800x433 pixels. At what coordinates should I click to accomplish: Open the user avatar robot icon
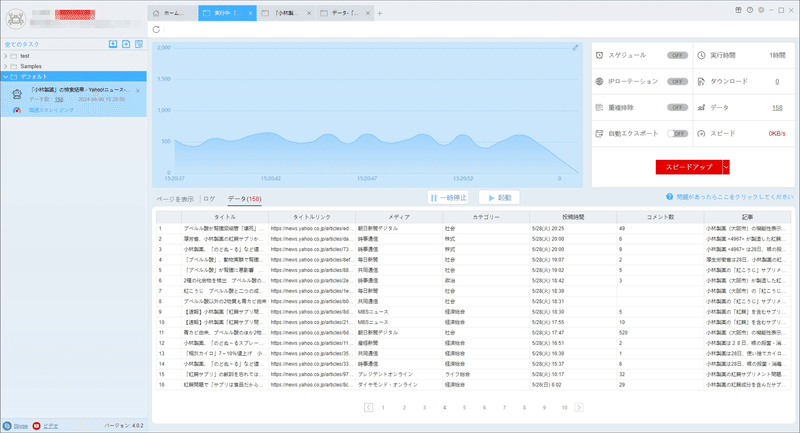coord(16,19)
